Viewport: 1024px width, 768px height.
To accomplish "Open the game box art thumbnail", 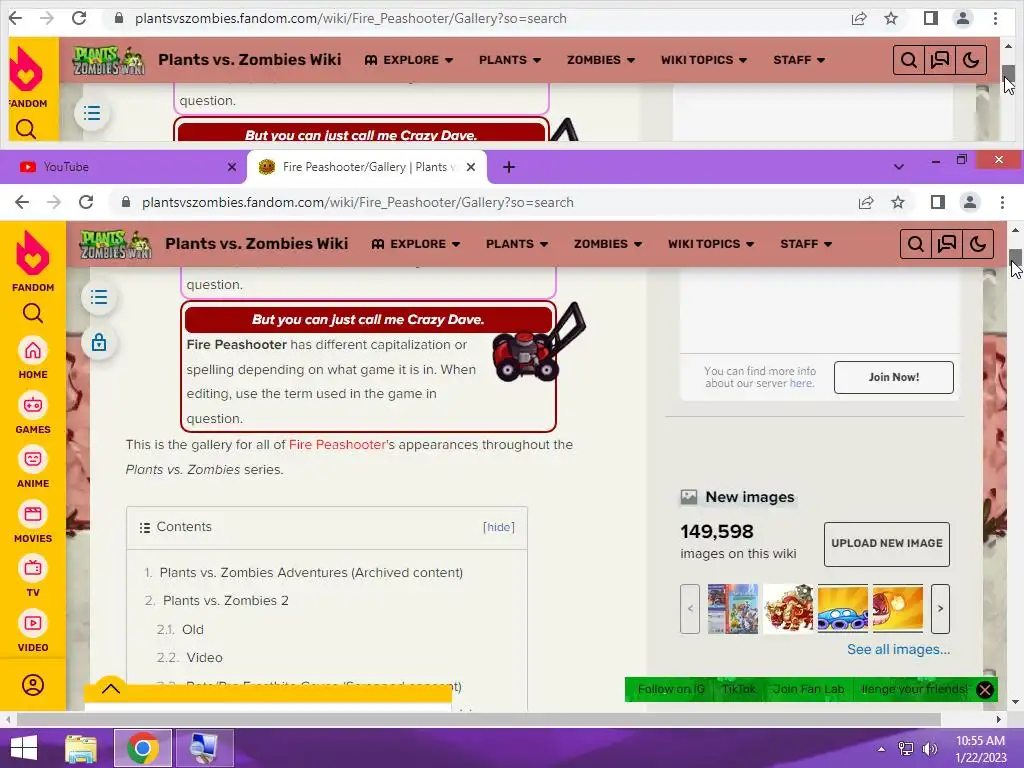I will (x=733, y=609).
